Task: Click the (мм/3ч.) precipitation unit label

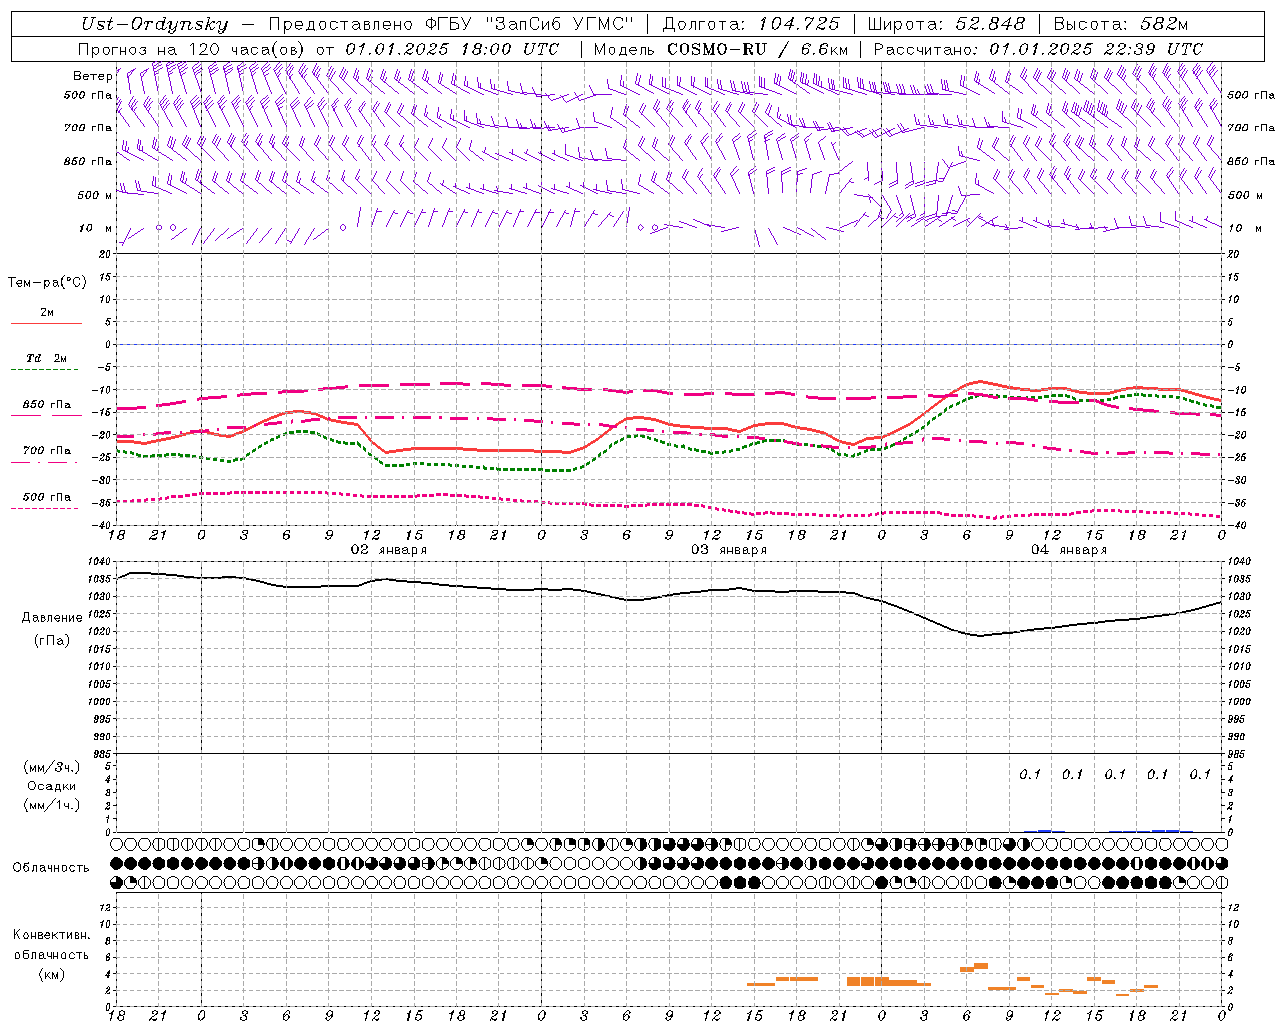Action: (51, 767)
